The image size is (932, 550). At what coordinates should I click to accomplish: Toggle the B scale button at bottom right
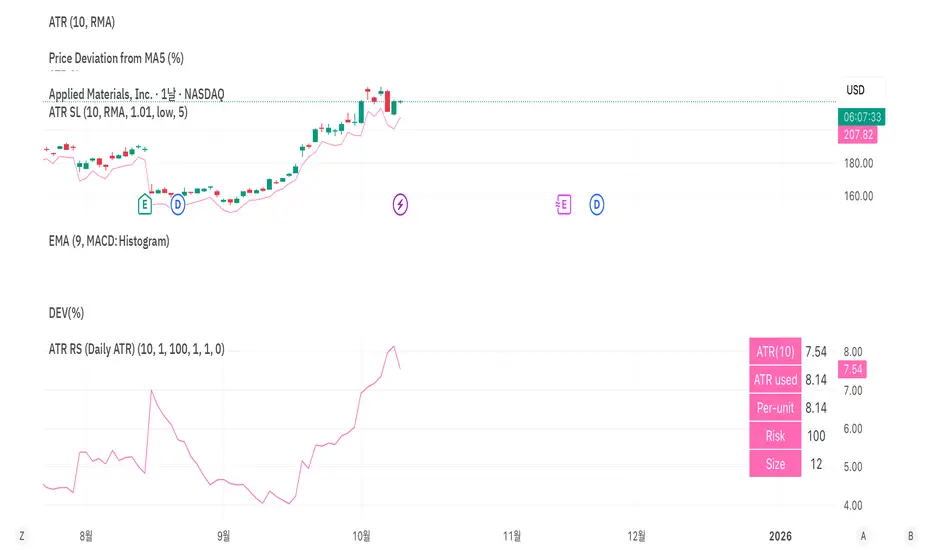tap(911, 535)
